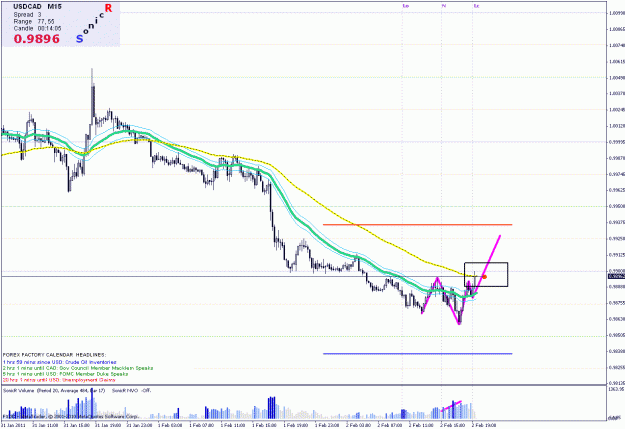The image size is (625, 429).
Task: Select the blue horizontal support line
Action: click(x=417, y=354)
